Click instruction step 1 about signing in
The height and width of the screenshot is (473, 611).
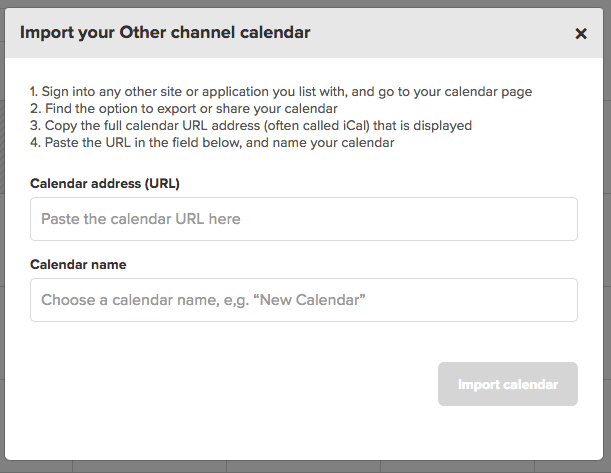click(281, 92)
